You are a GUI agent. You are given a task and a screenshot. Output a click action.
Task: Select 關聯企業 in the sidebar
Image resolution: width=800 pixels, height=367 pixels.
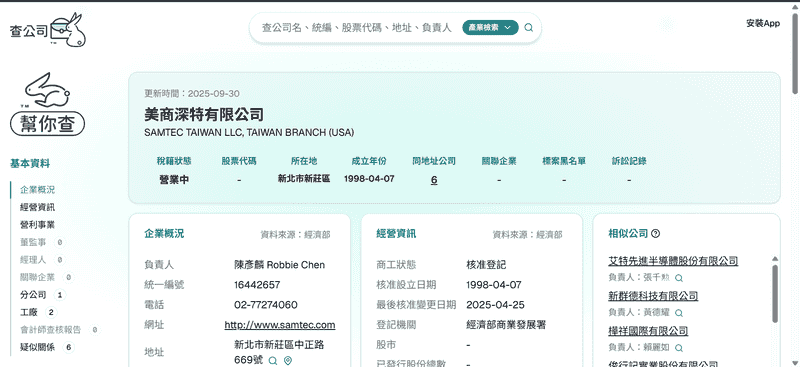pyautogui.click(x=38, y=277)
